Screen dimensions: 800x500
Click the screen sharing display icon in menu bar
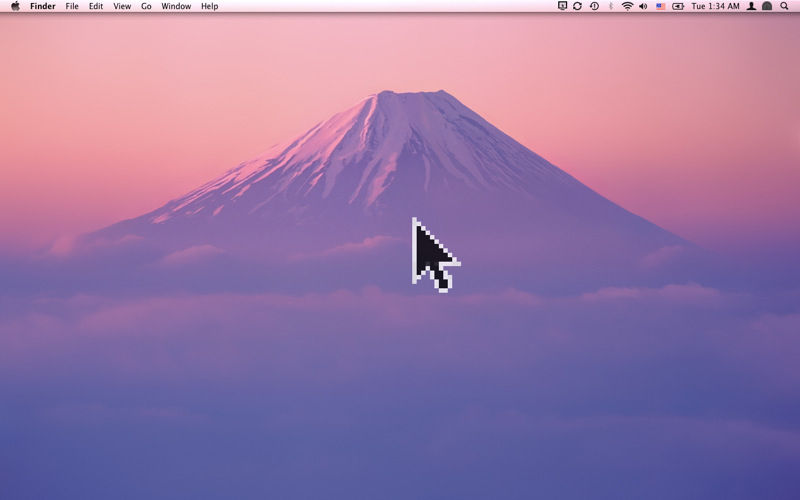pos(562,6)
